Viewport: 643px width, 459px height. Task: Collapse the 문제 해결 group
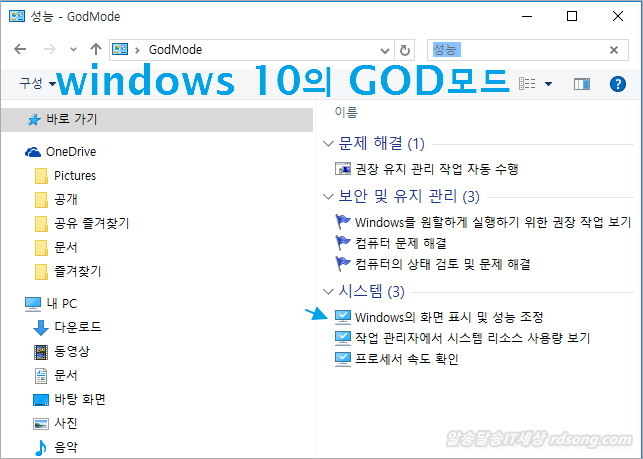[x=329, y=144]
